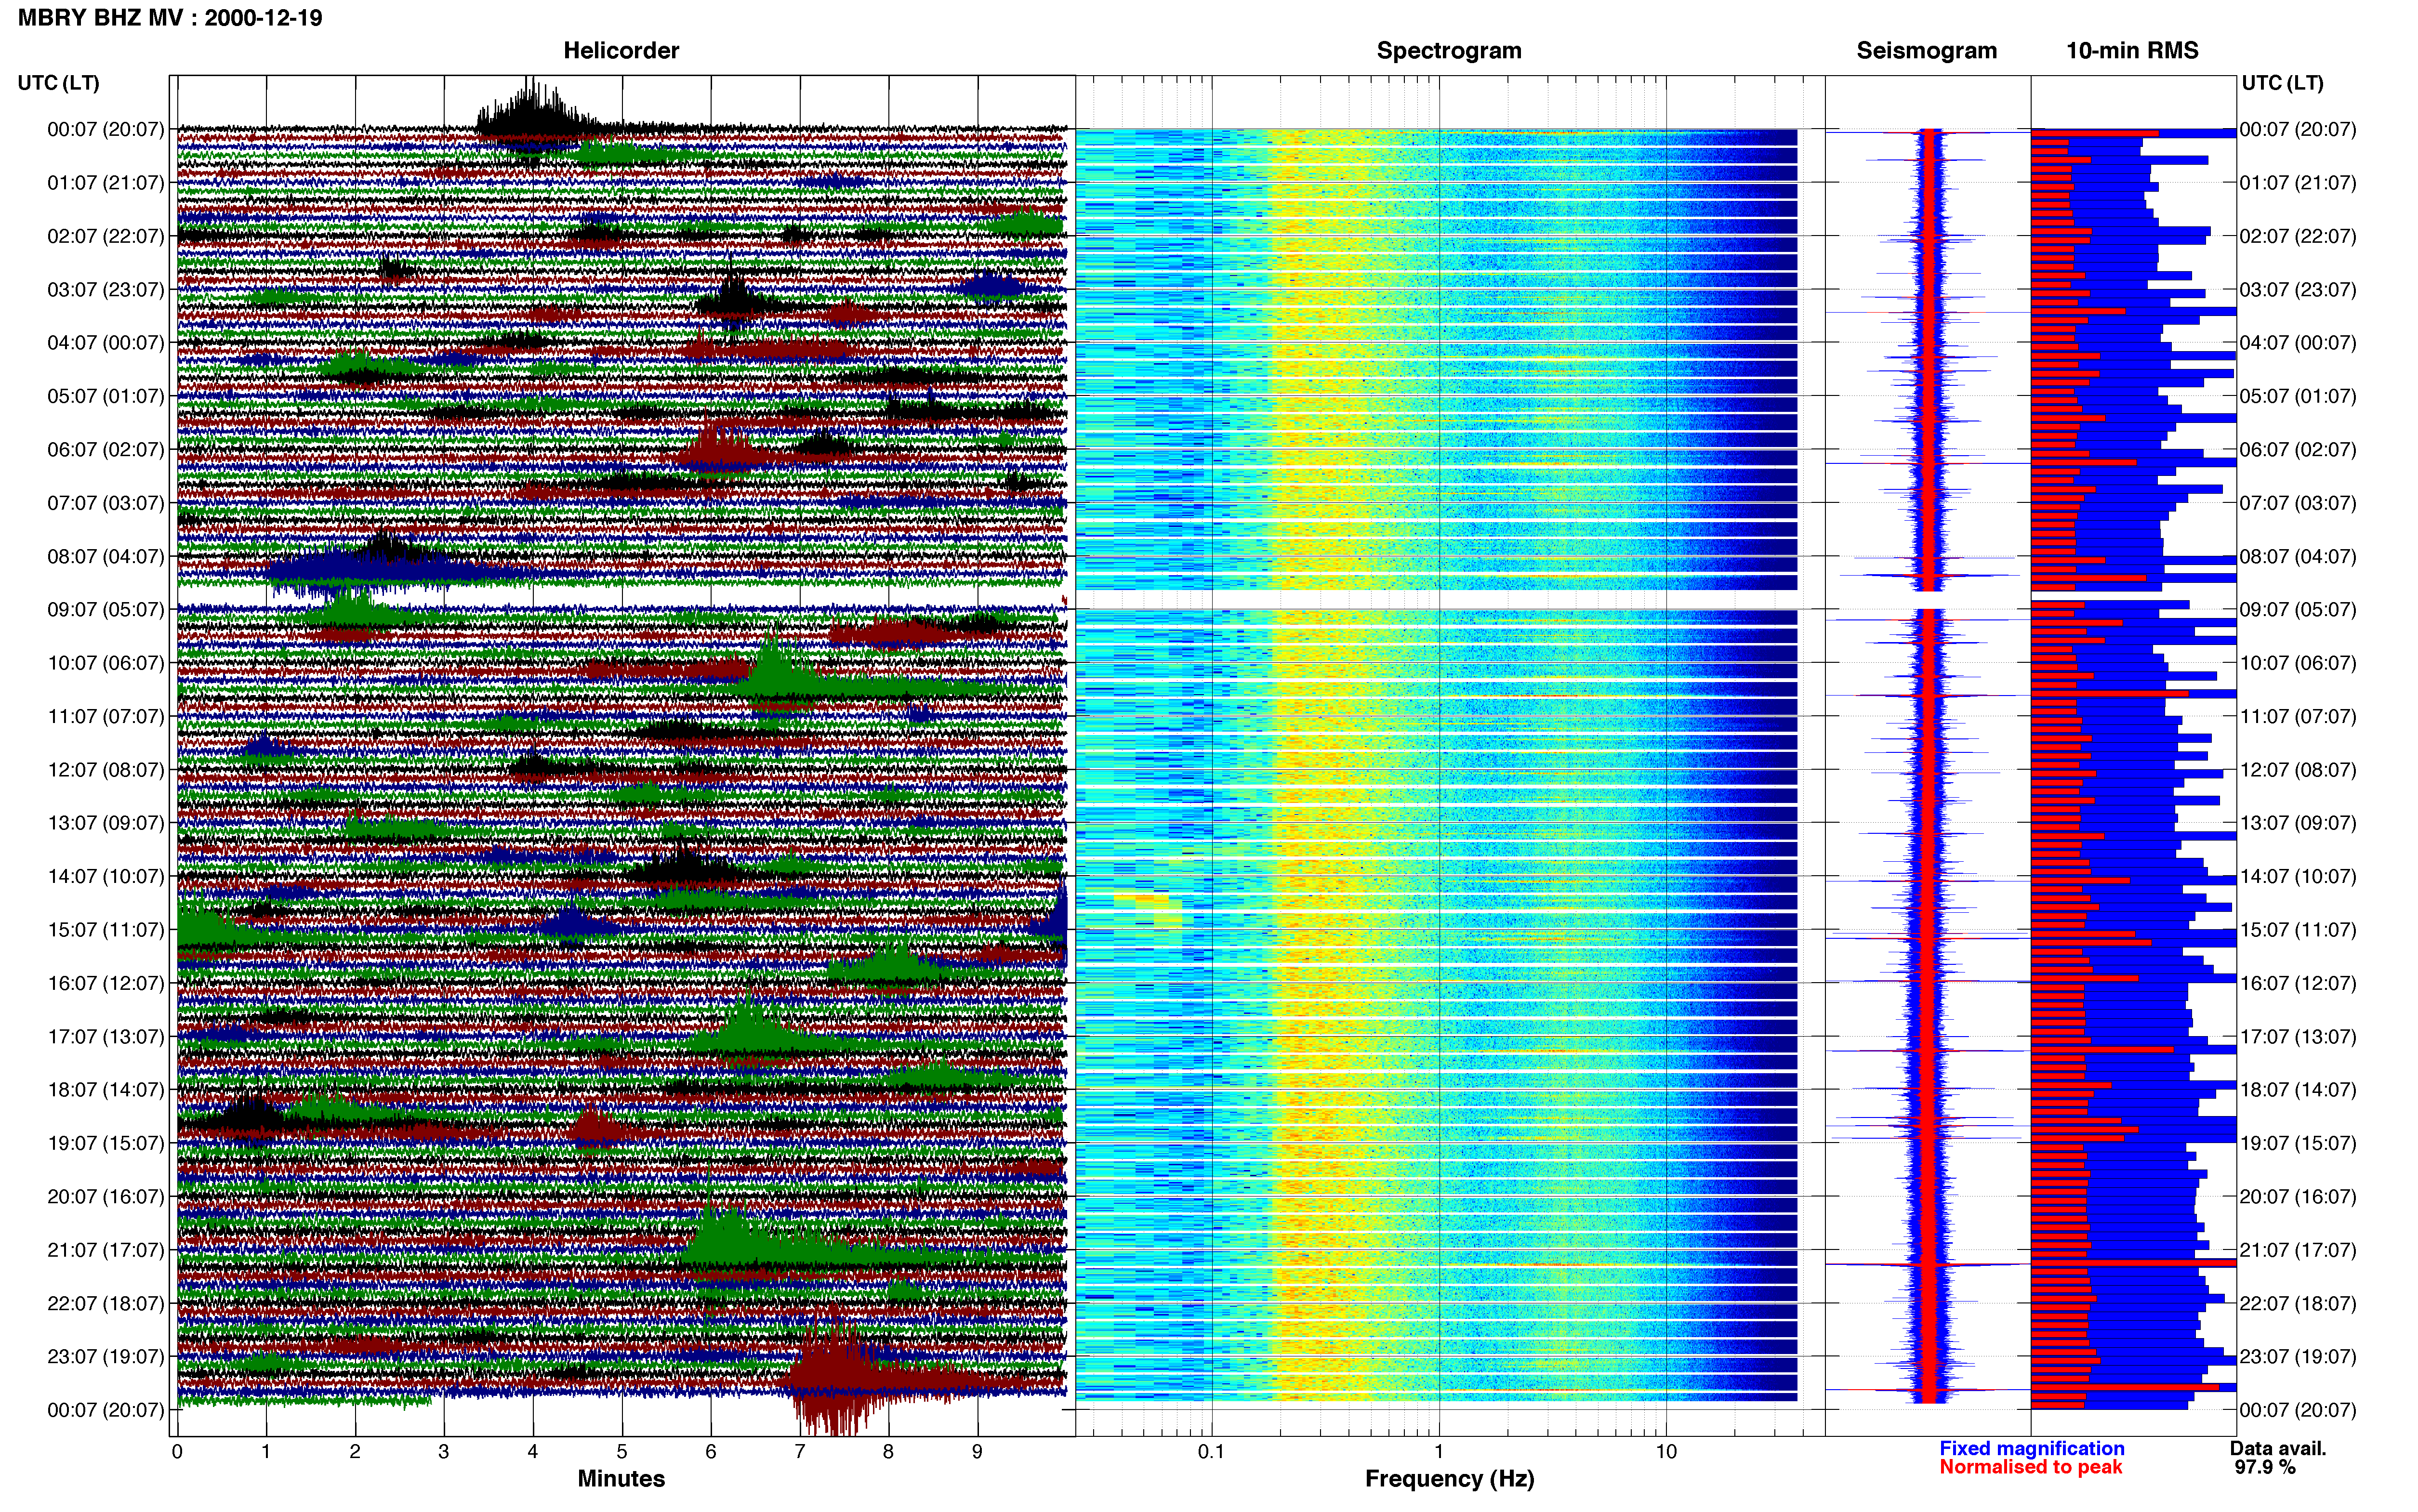Click the right time label '06:07 (02:07)'
Viewport: 2418px width, 1512px height.
point(2298,449)
